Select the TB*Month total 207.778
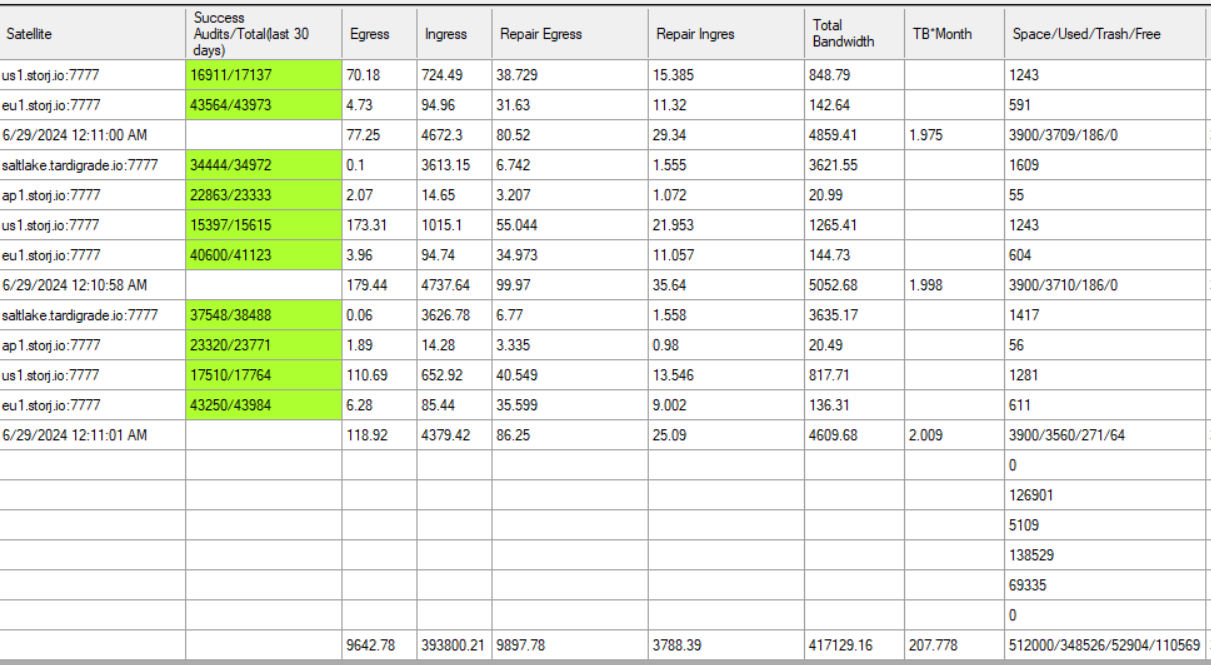The image size is (1211, 665). coord(954,646)
